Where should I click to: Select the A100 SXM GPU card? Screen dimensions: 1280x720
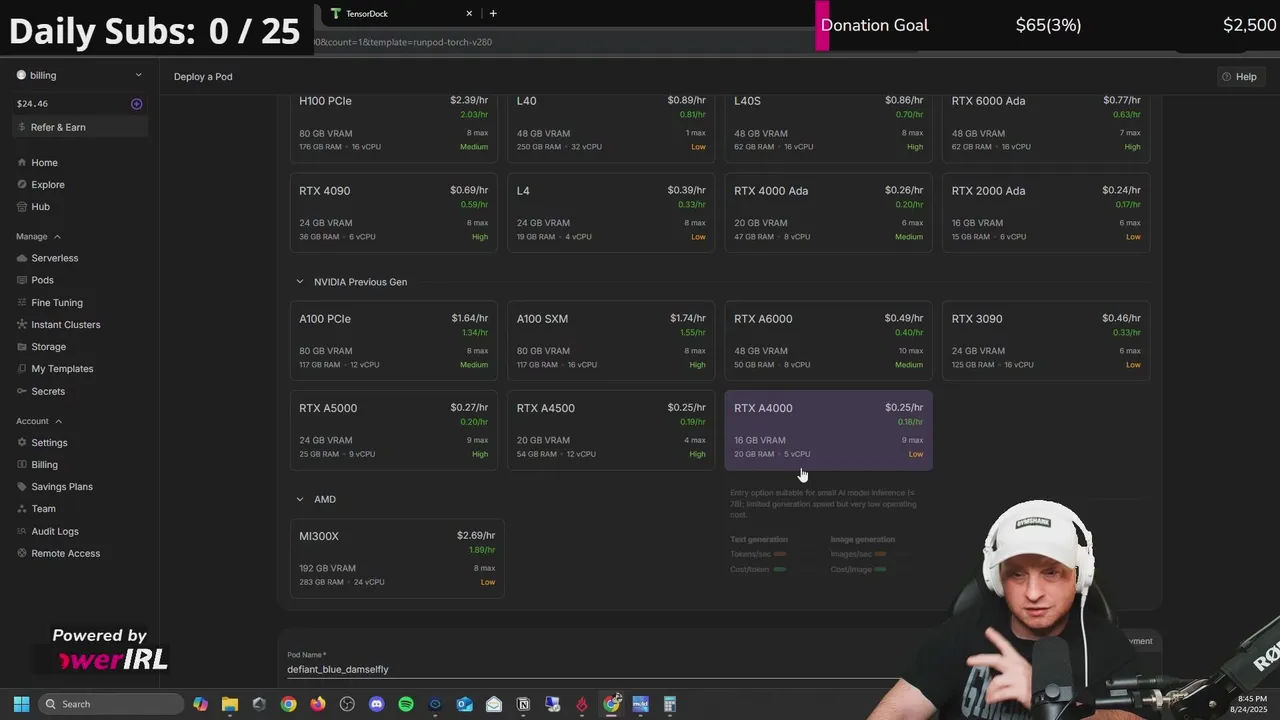pos(611,341)
